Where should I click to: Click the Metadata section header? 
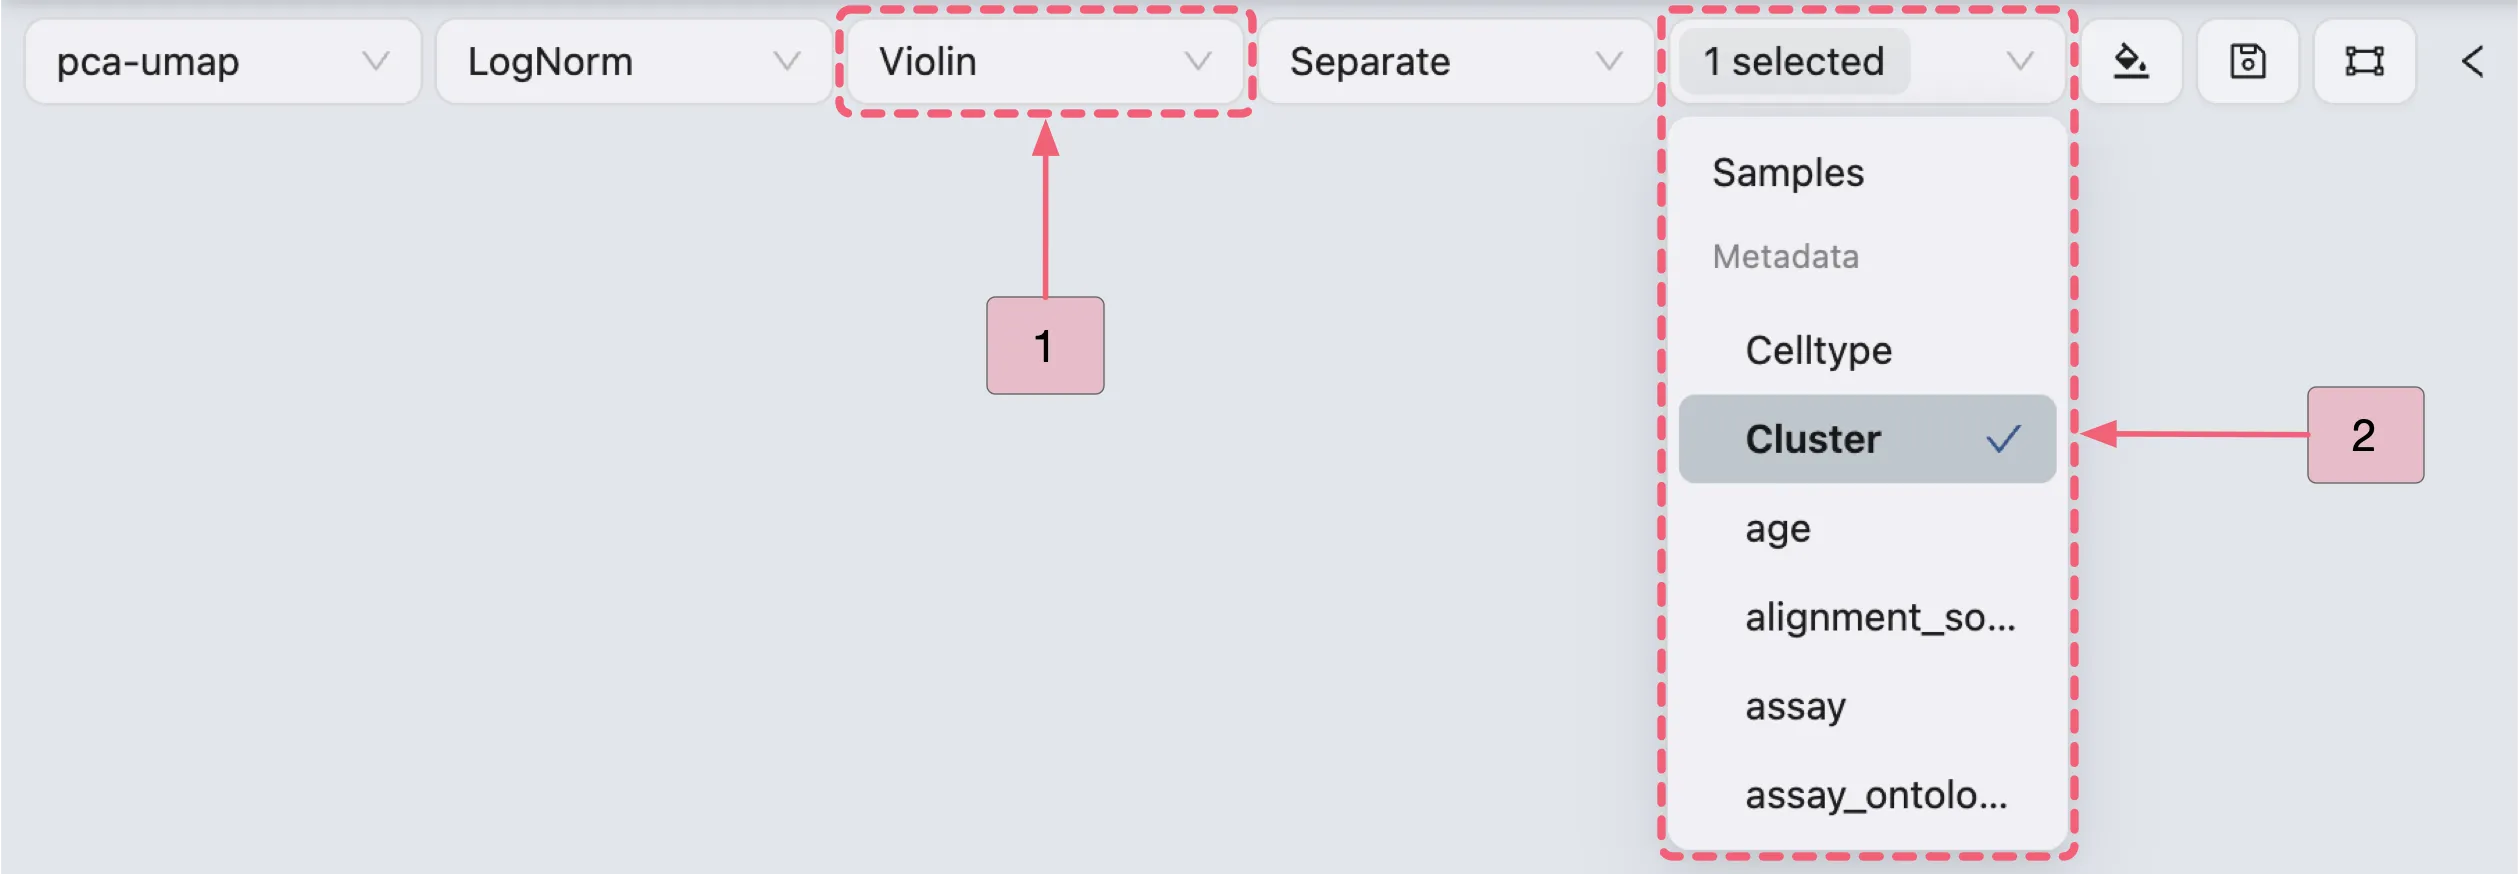[x=1785, y=256]
